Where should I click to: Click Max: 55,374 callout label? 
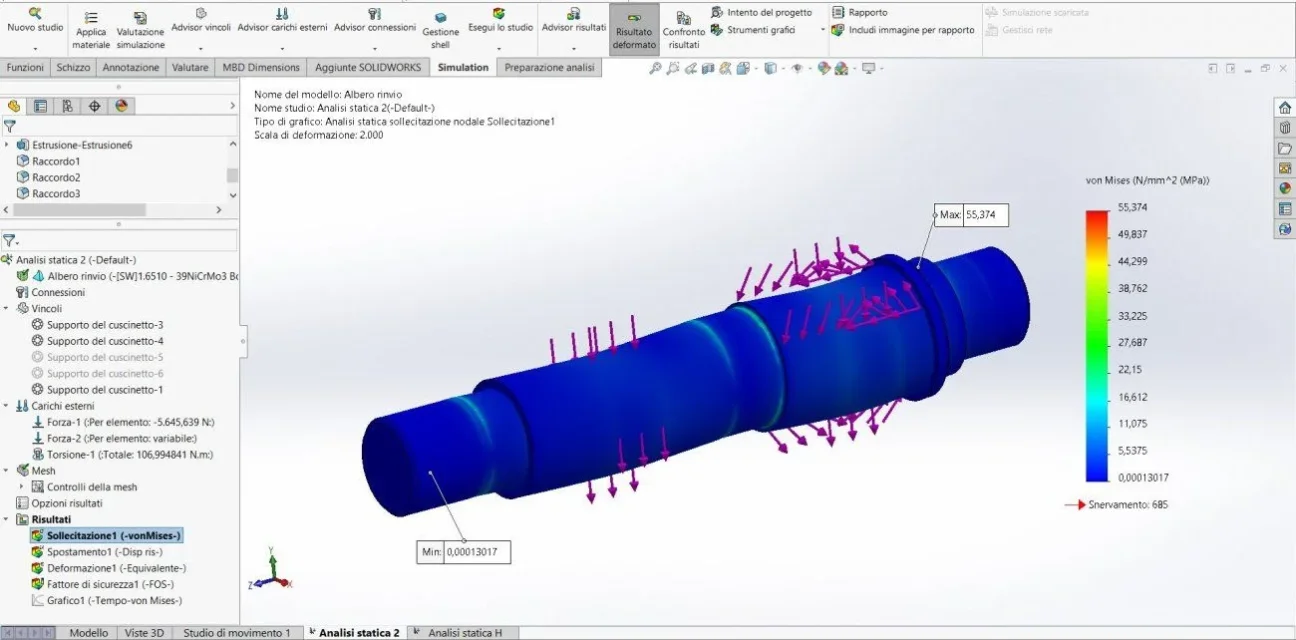click(x=972, y=215)
